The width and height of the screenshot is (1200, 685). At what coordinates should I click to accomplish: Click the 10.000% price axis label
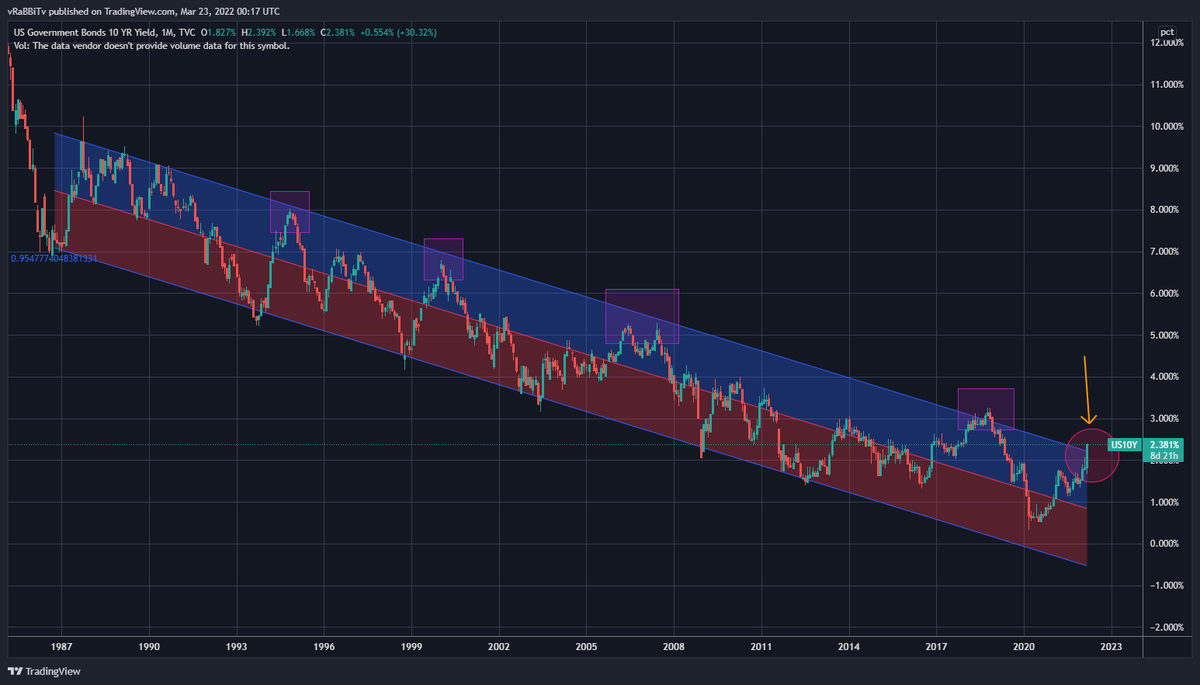(1165, 126)
